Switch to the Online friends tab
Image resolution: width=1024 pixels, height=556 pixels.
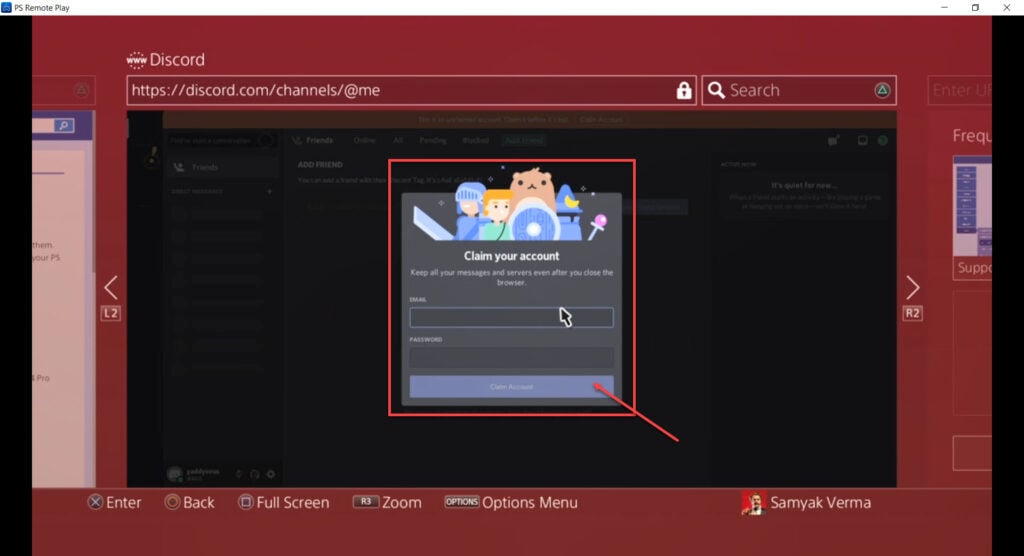364,140
